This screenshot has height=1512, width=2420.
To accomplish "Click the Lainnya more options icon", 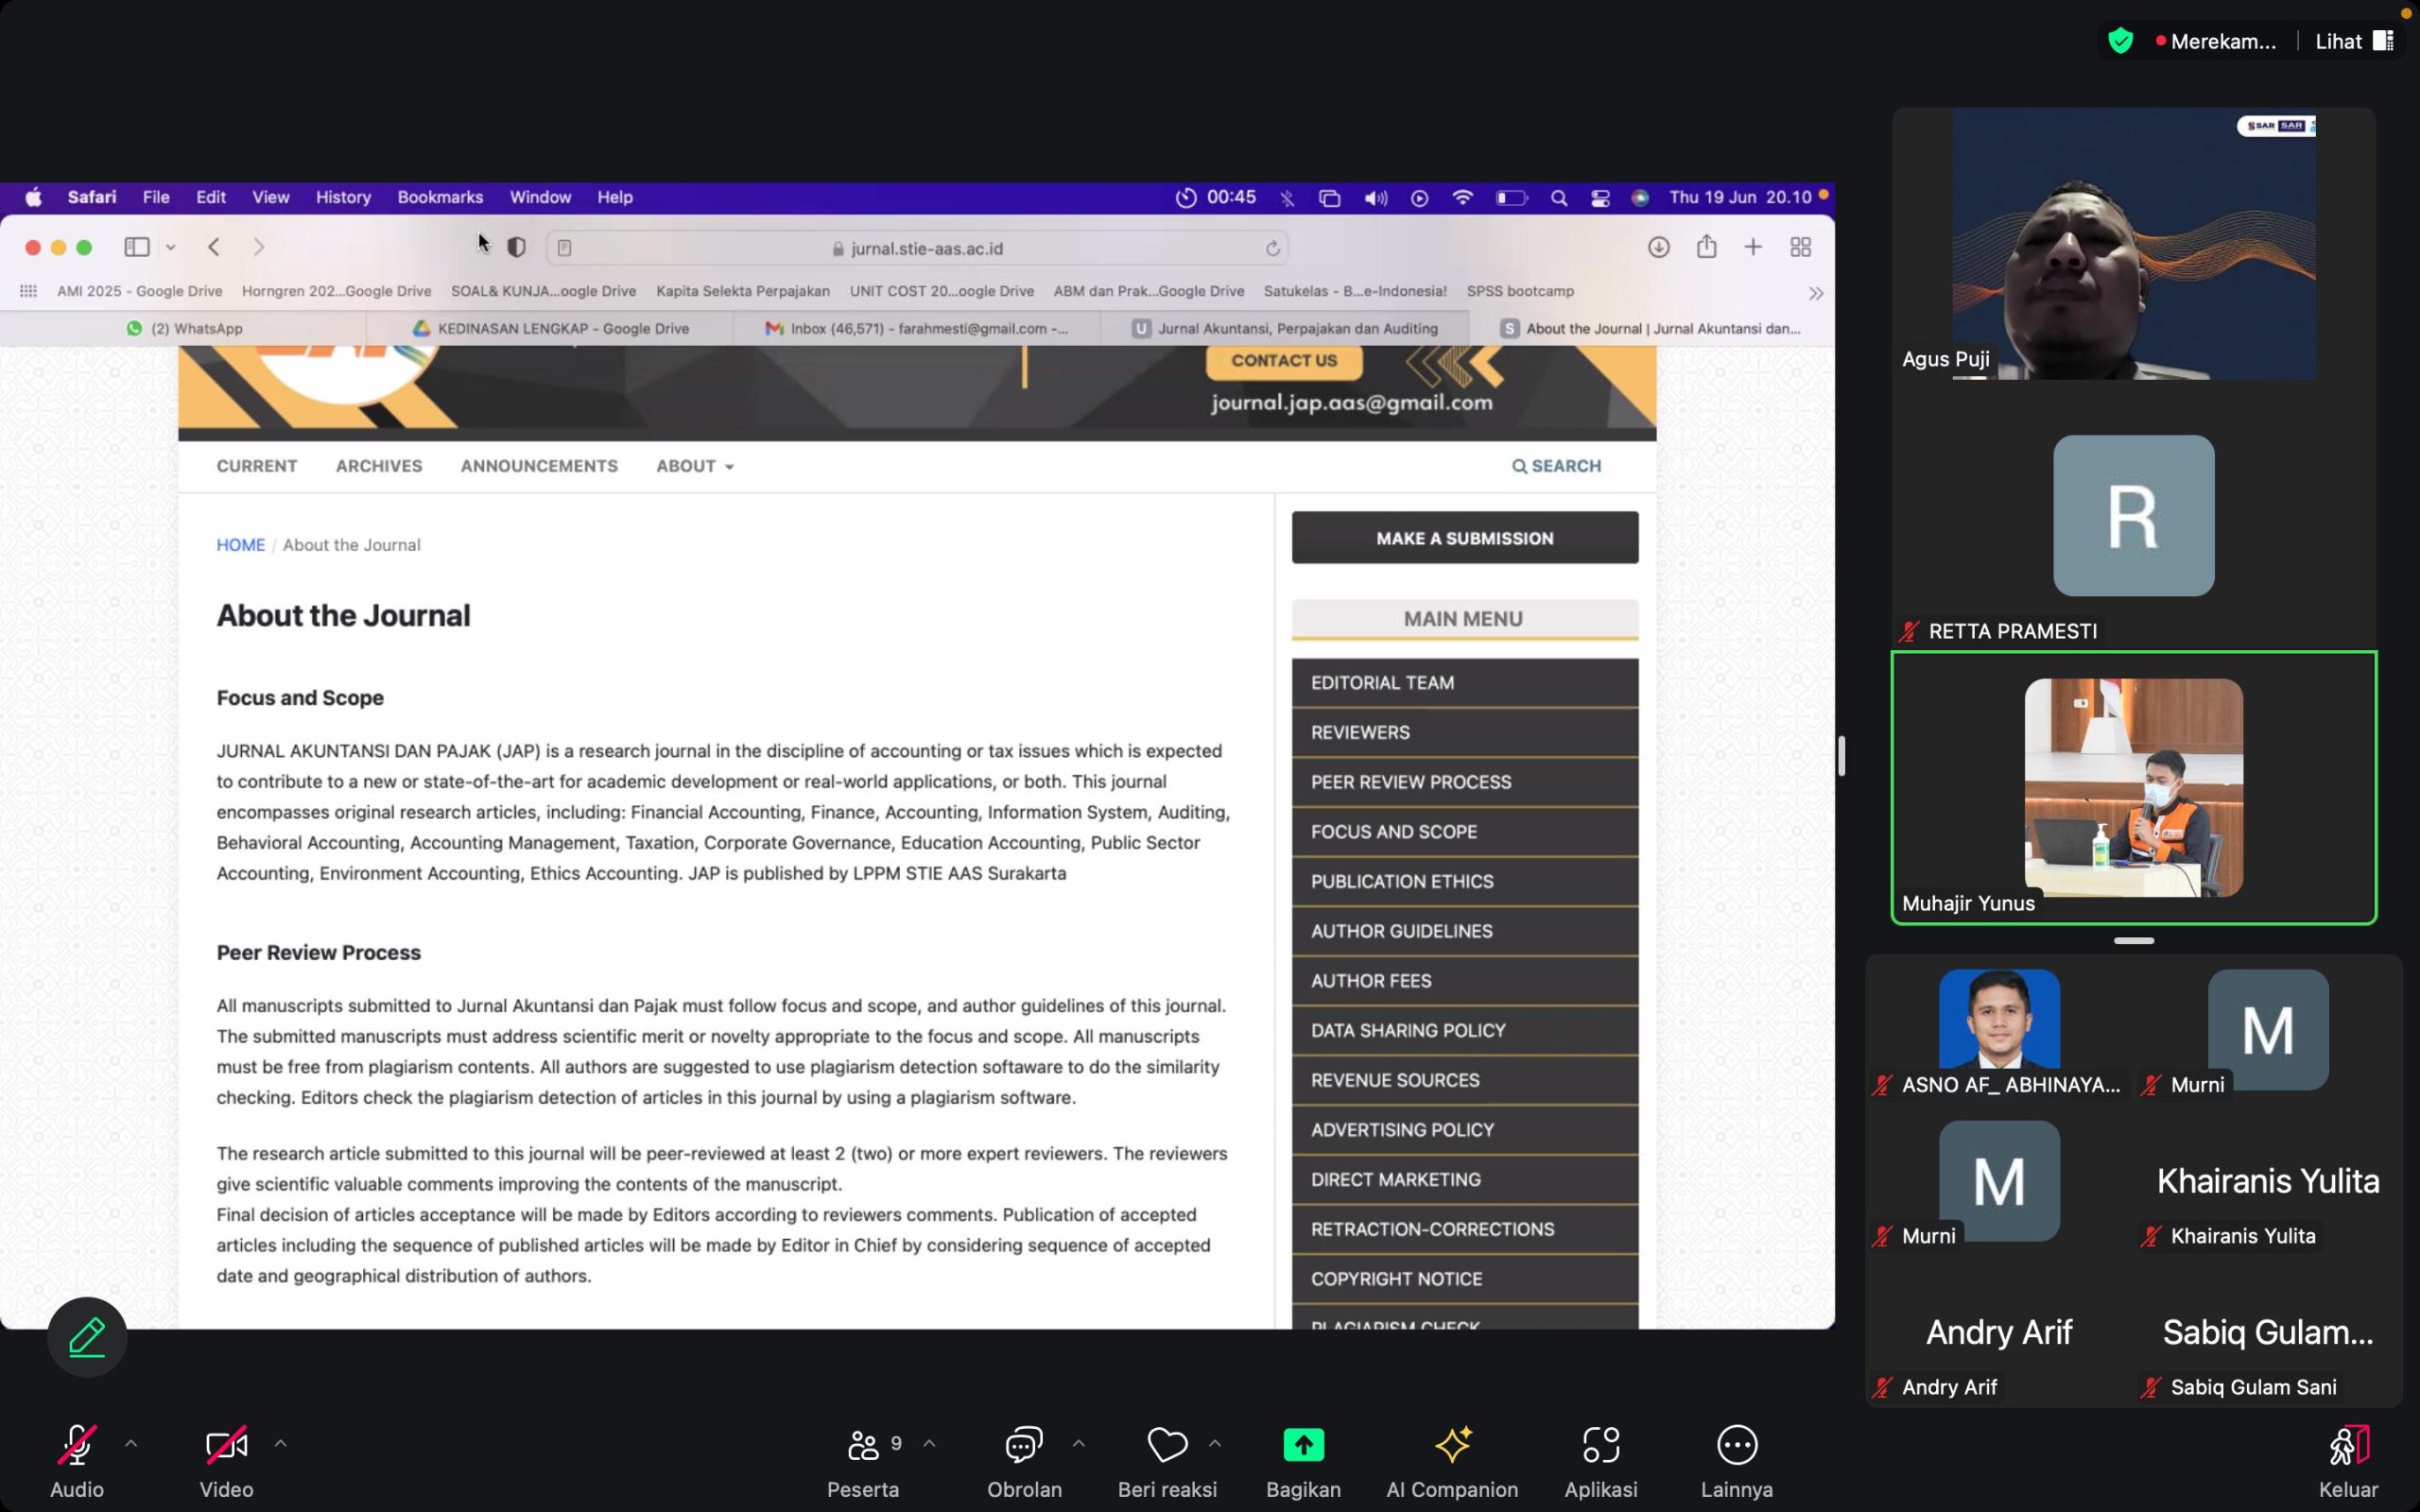I will pos(1736,1445).
